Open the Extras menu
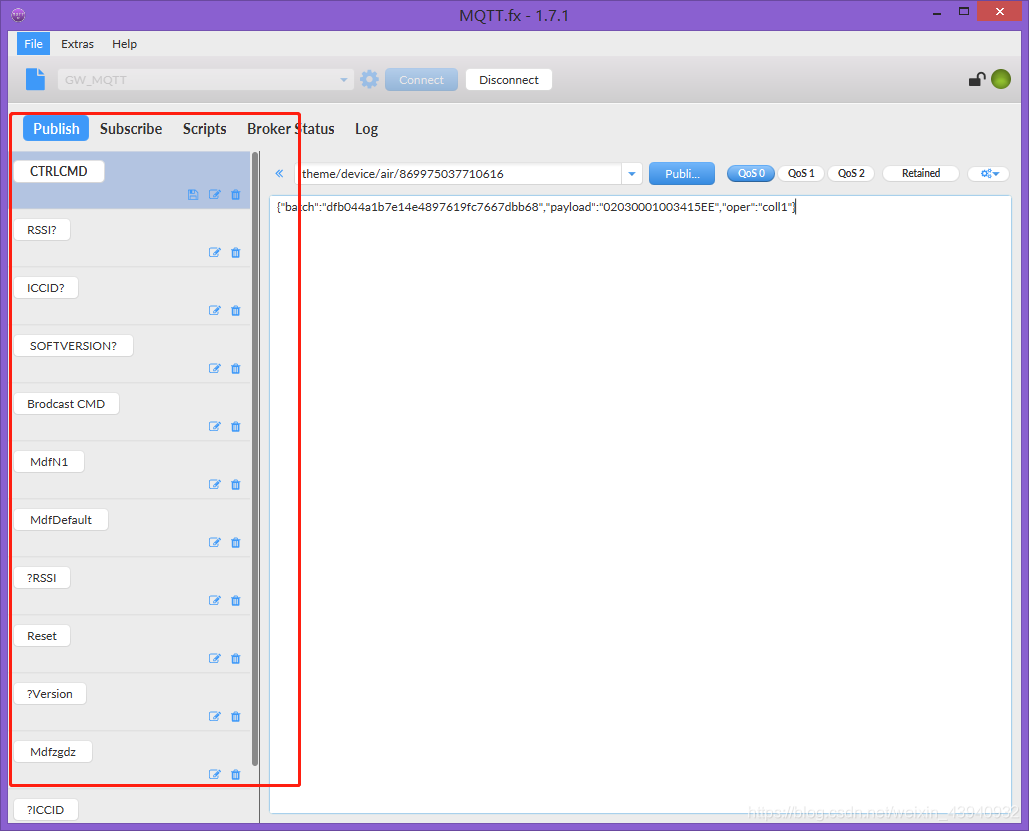The image size is (1029, 831). tap(77, 44)
